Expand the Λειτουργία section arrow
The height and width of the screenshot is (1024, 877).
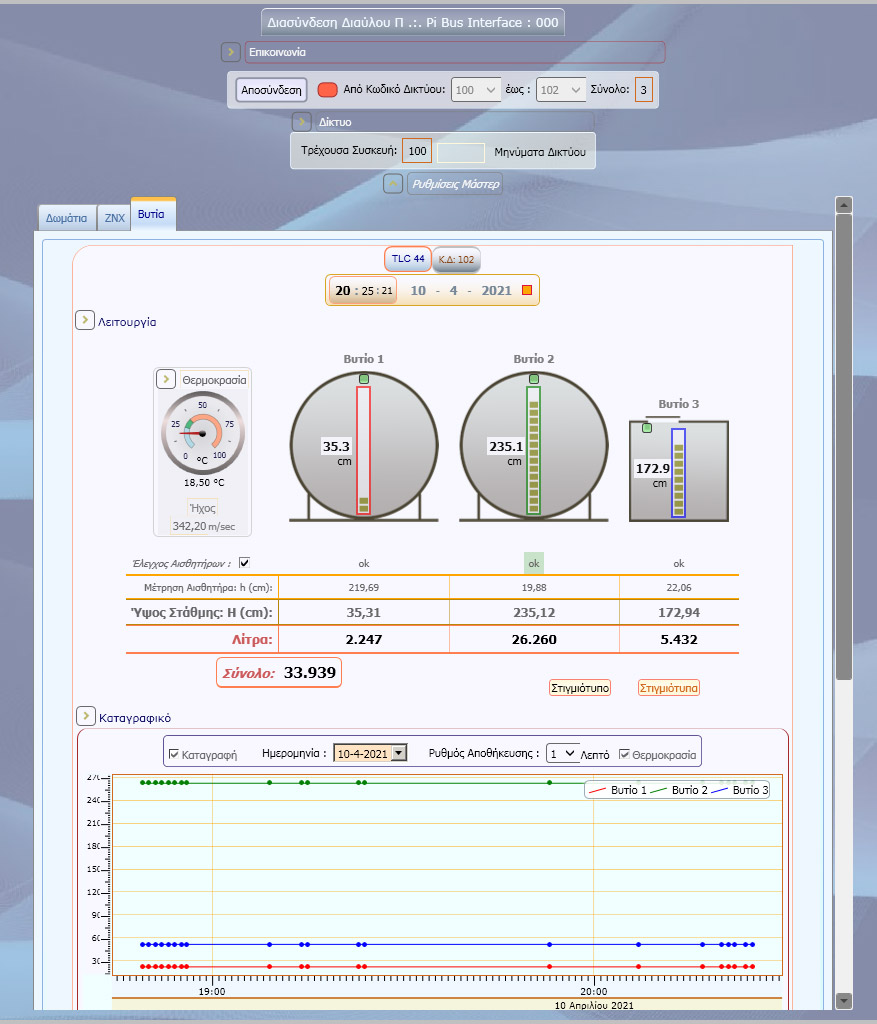tap(85, 320)
